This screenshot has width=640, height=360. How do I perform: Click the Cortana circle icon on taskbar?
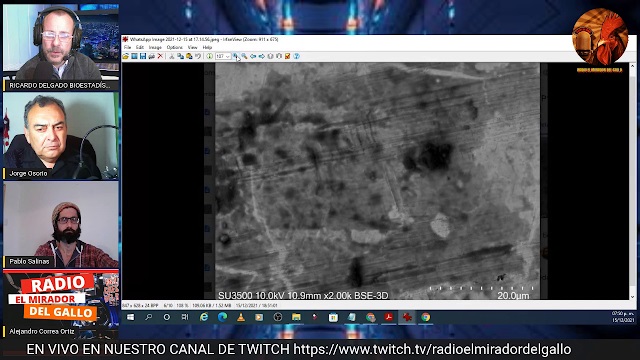(167, 317)
